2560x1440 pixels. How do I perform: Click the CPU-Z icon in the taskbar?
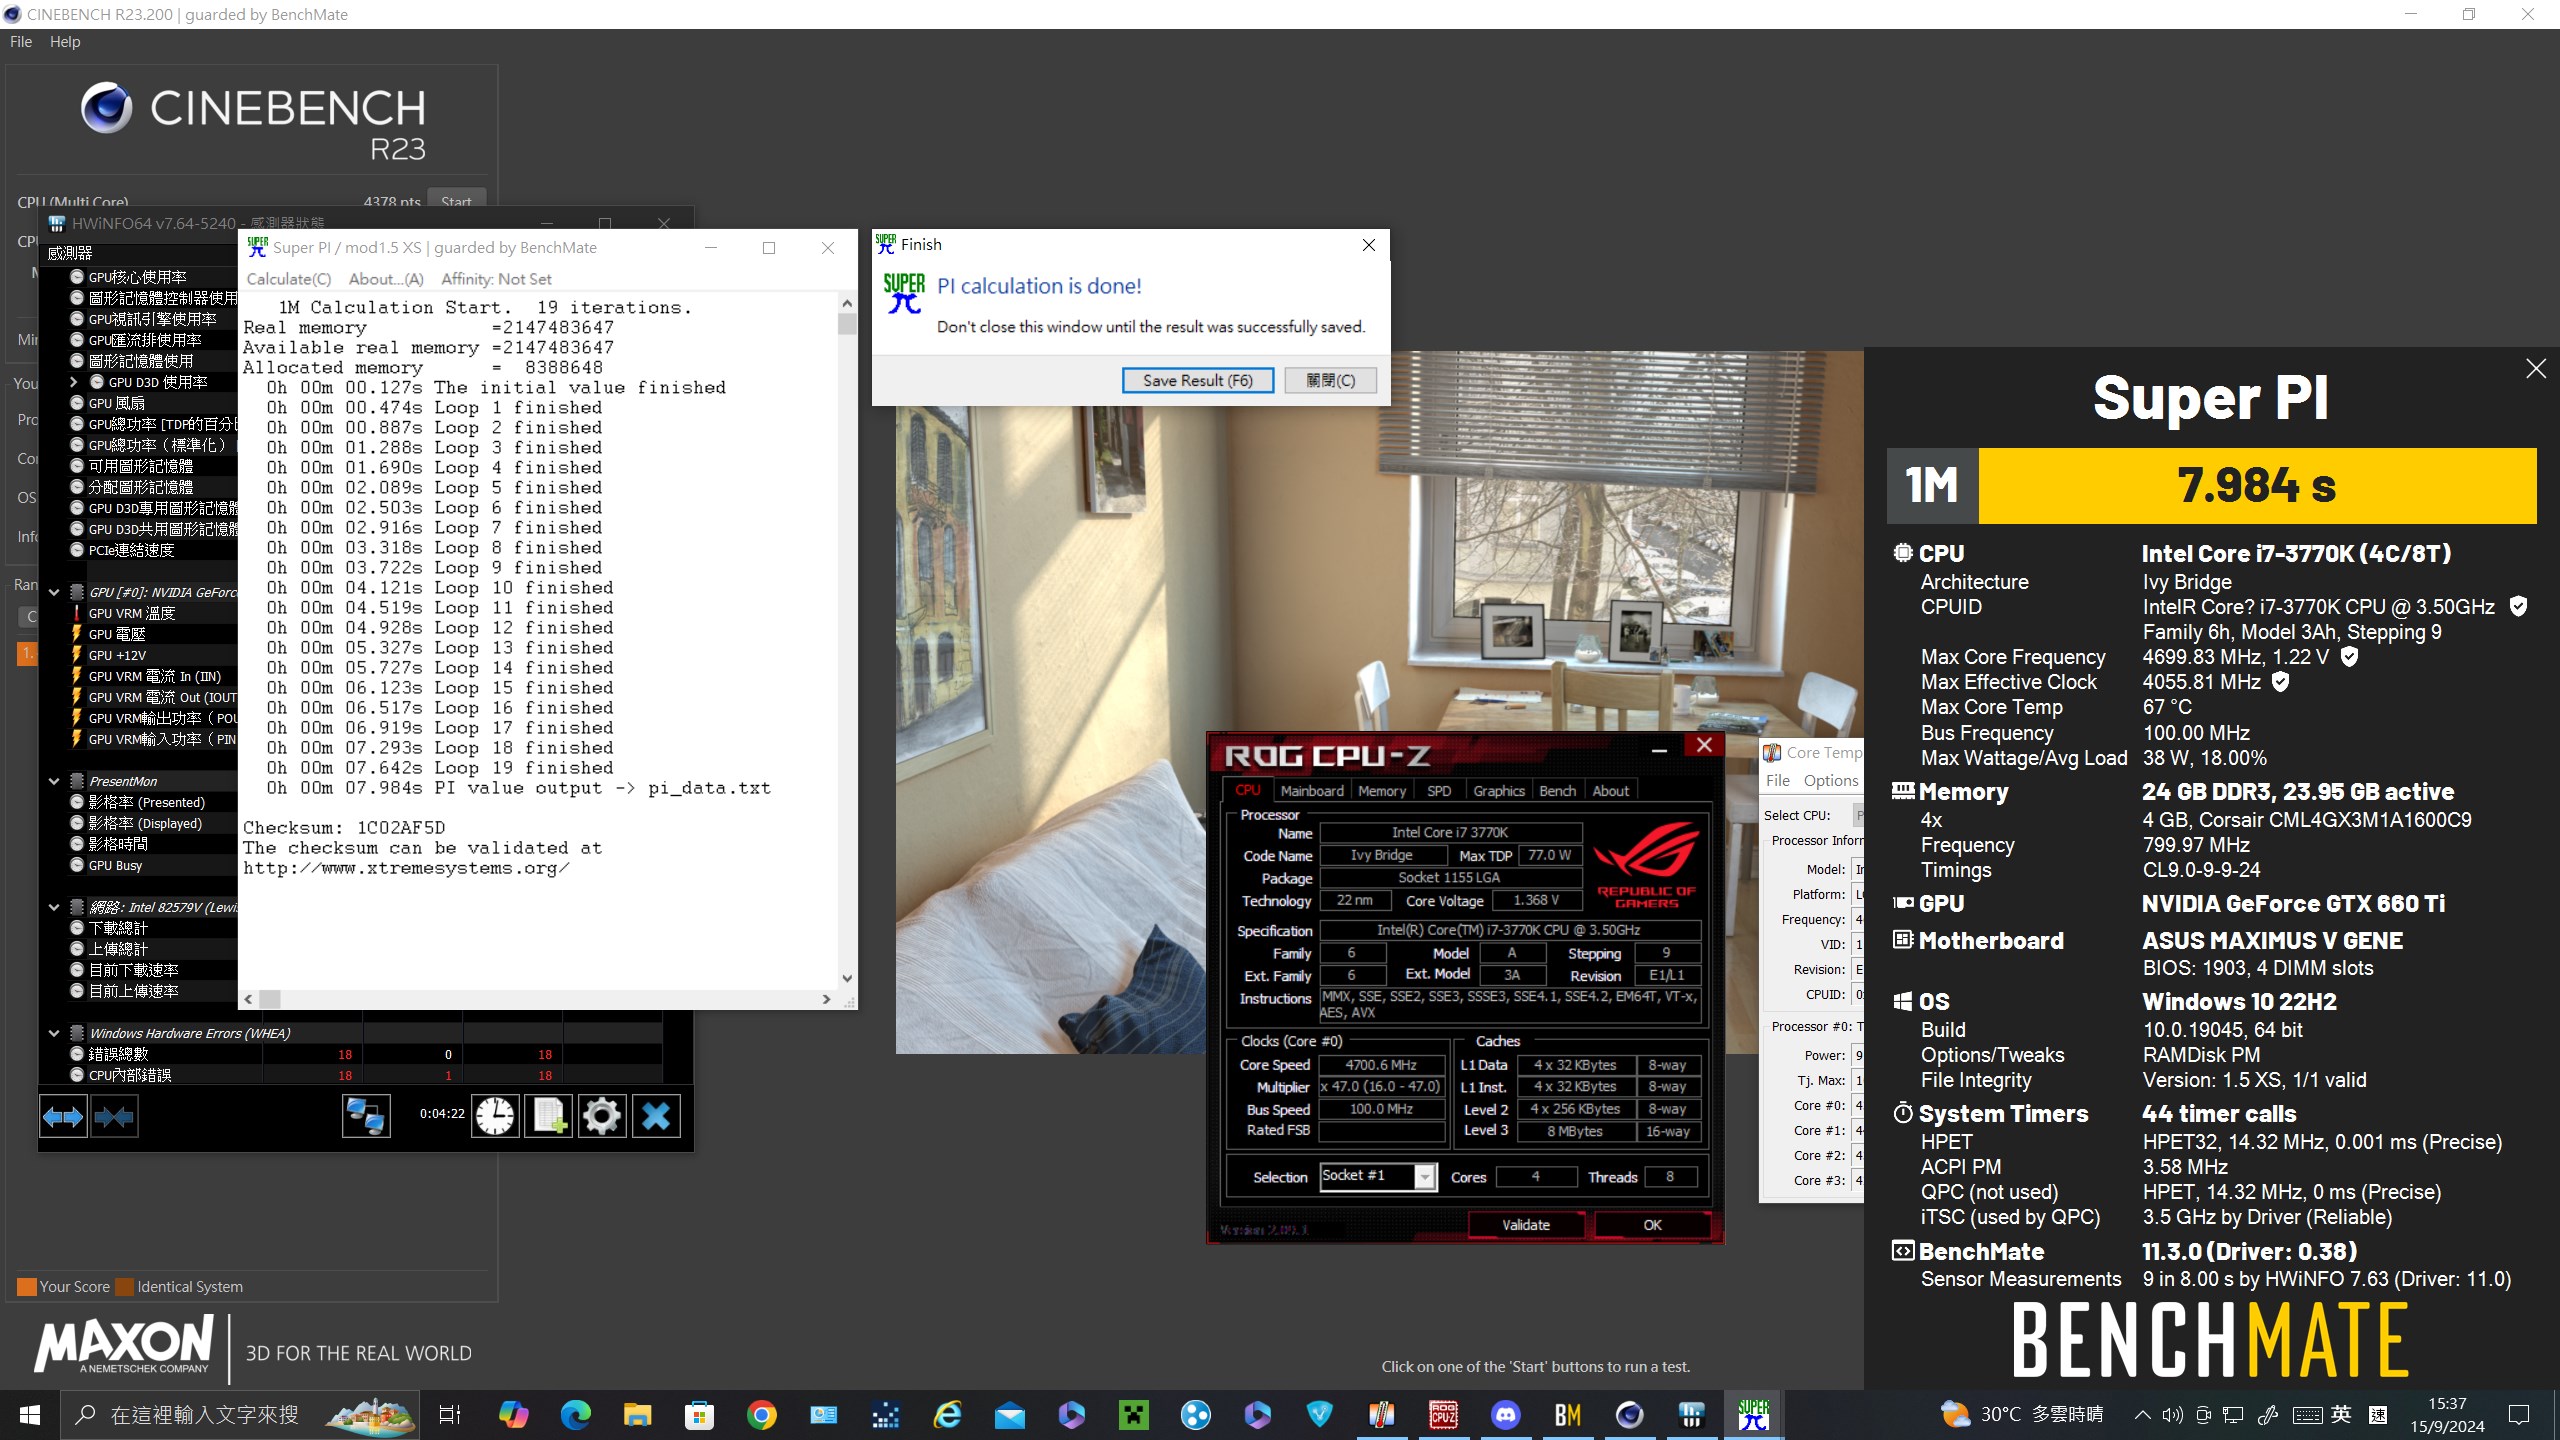[1443, 1415]
